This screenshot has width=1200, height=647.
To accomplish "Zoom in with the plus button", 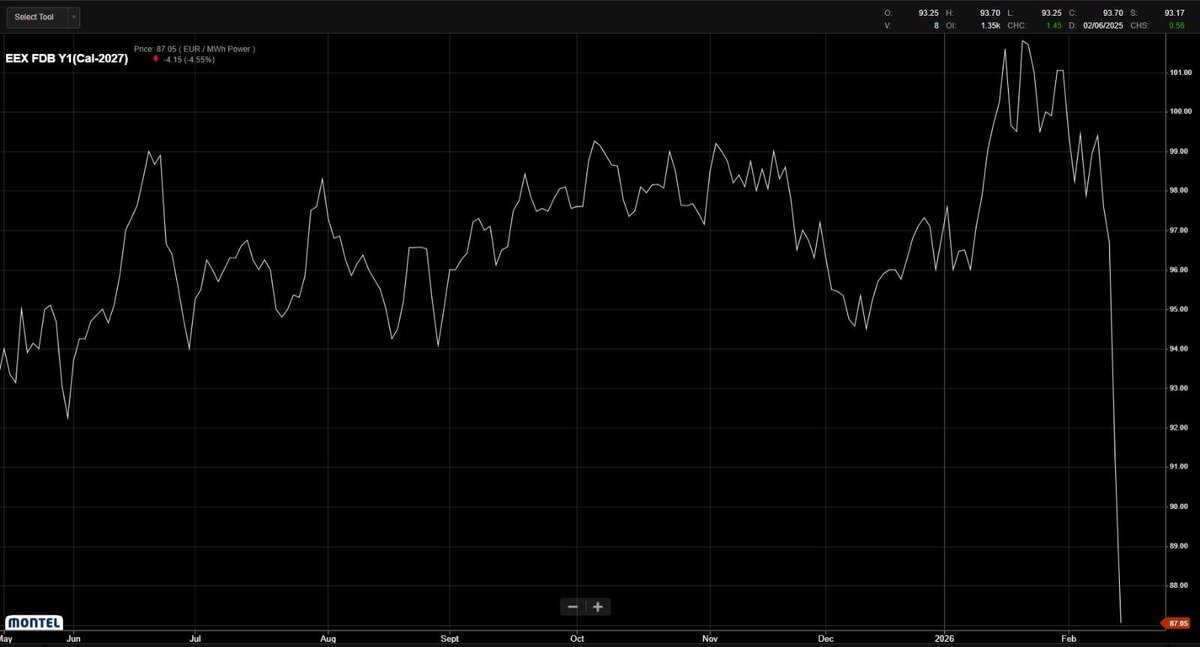I will [597, 606].
